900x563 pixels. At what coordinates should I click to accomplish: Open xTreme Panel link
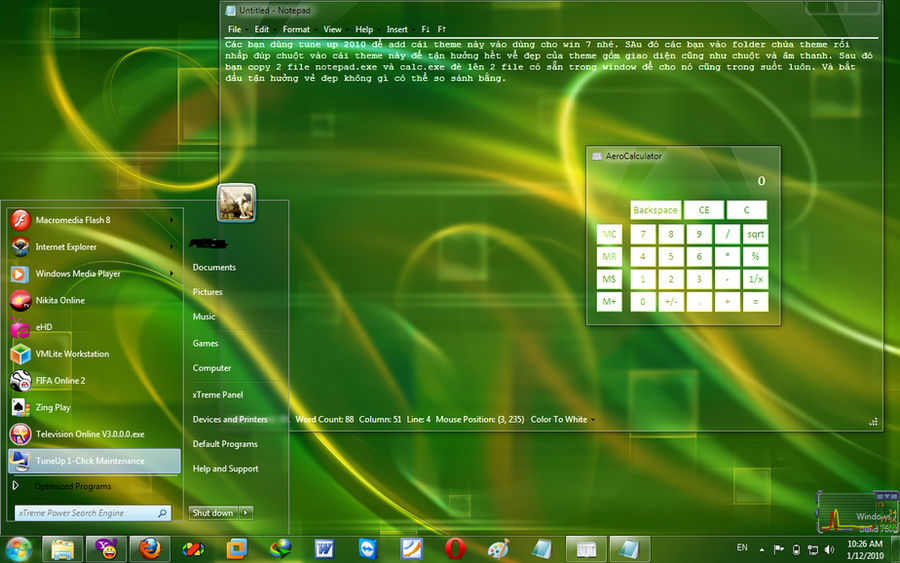point(218,395)
